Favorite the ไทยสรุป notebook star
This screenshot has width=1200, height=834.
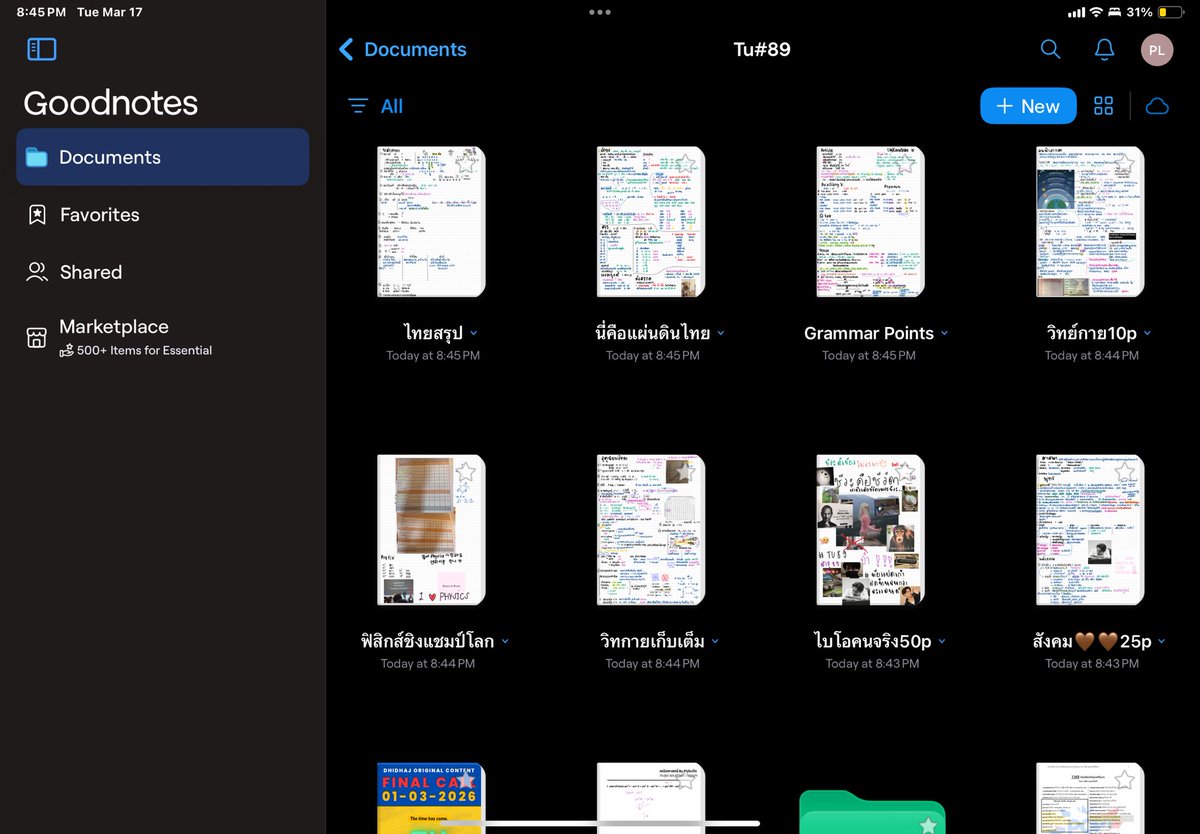point(466,164)
